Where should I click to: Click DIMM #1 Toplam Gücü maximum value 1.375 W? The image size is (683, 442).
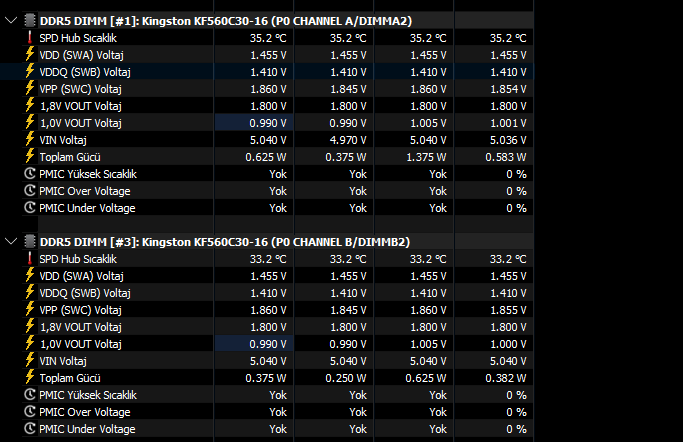pyautogui.click(x=426, y=157)
